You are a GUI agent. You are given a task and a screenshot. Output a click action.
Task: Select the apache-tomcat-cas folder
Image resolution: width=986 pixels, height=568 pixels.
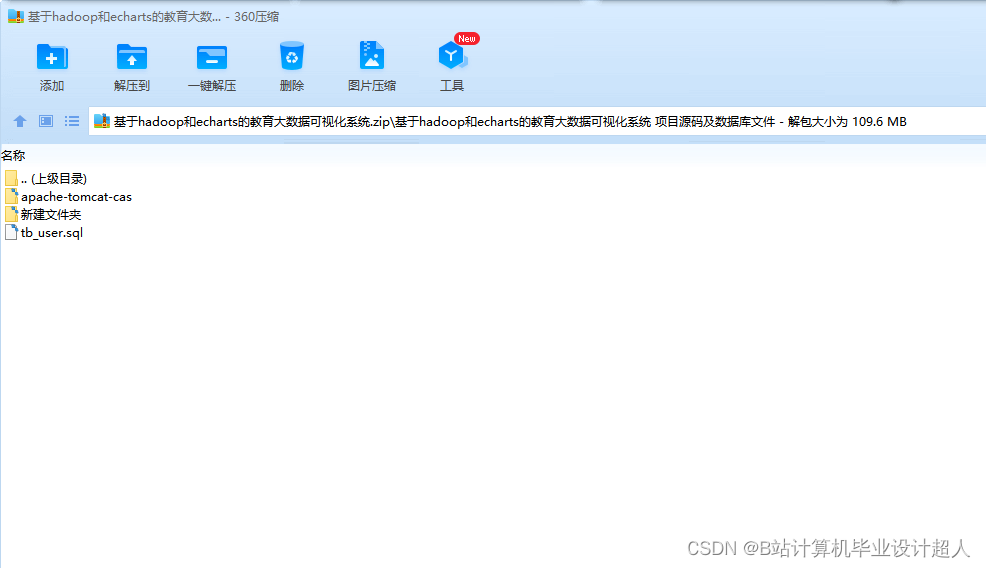click(x=69, y=197)
